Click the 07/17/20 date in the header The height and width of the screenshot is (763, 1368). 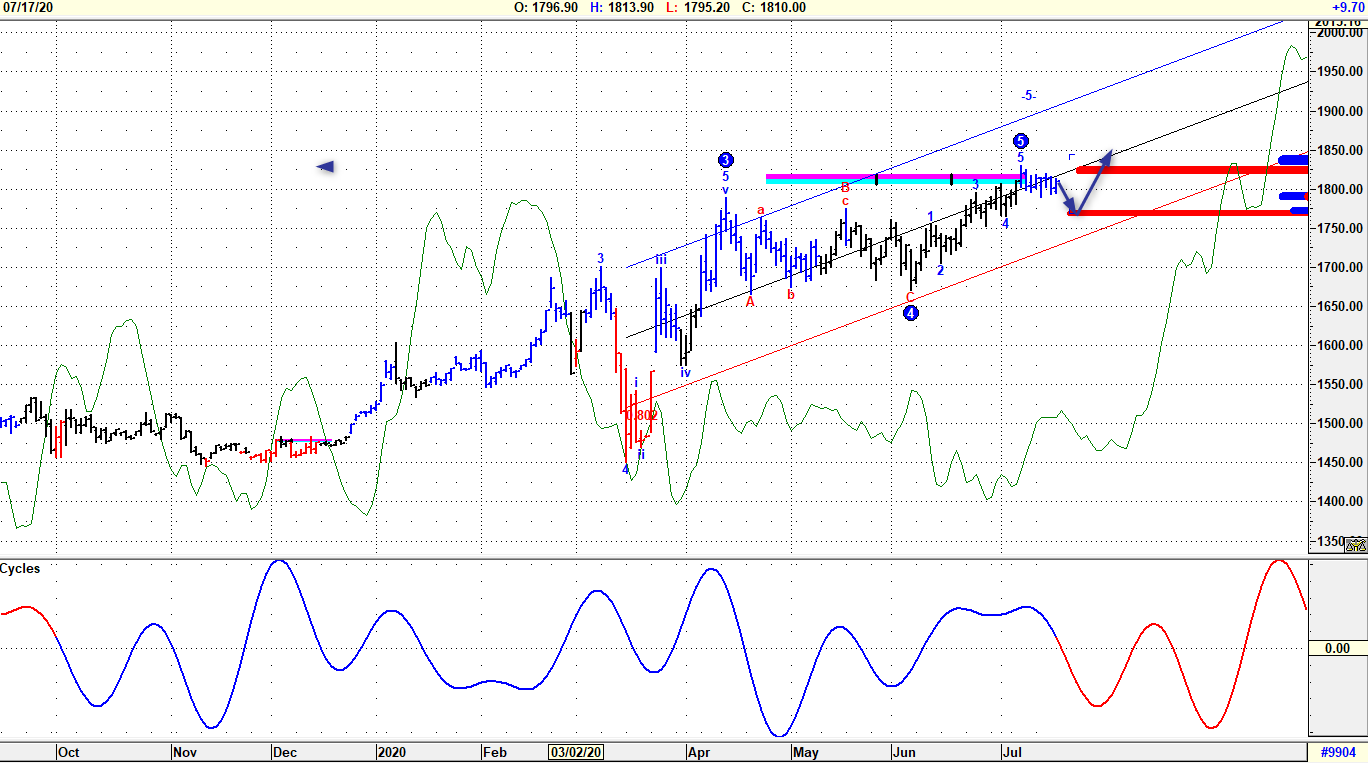(27, 7)
